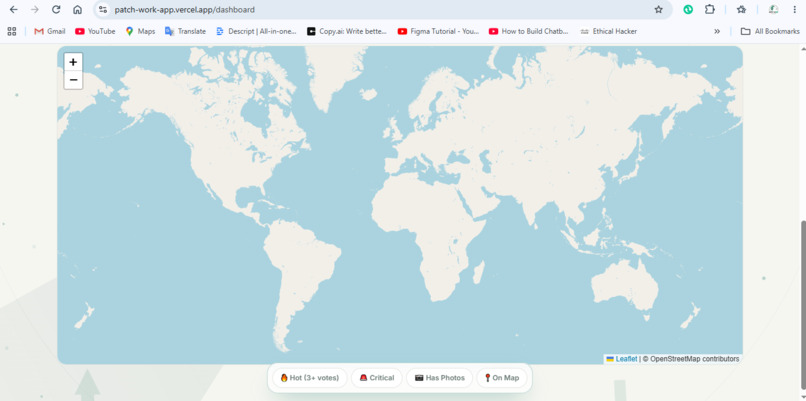This screenshot has height=401, width=806.
Task: Click OpenStreetMap contributors text
Action: (694, 359)
